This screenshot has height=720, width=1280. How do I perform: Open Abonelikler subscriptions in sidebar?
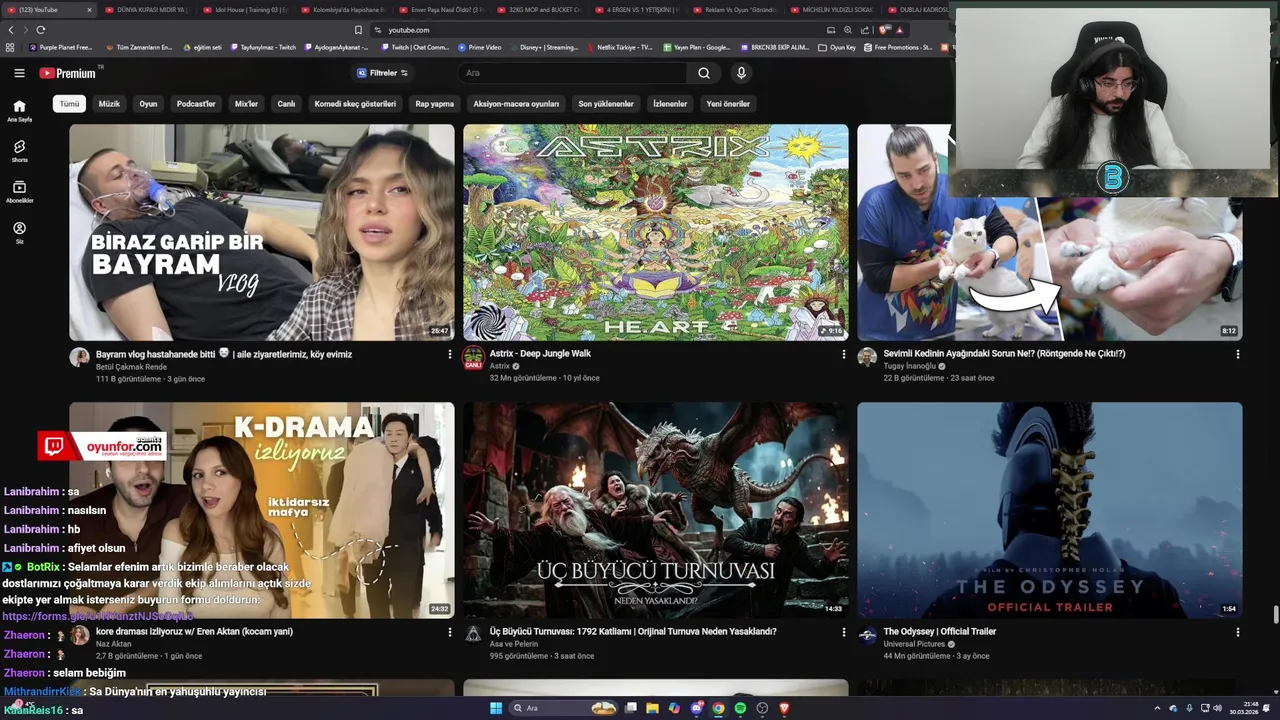pos(19,192)
